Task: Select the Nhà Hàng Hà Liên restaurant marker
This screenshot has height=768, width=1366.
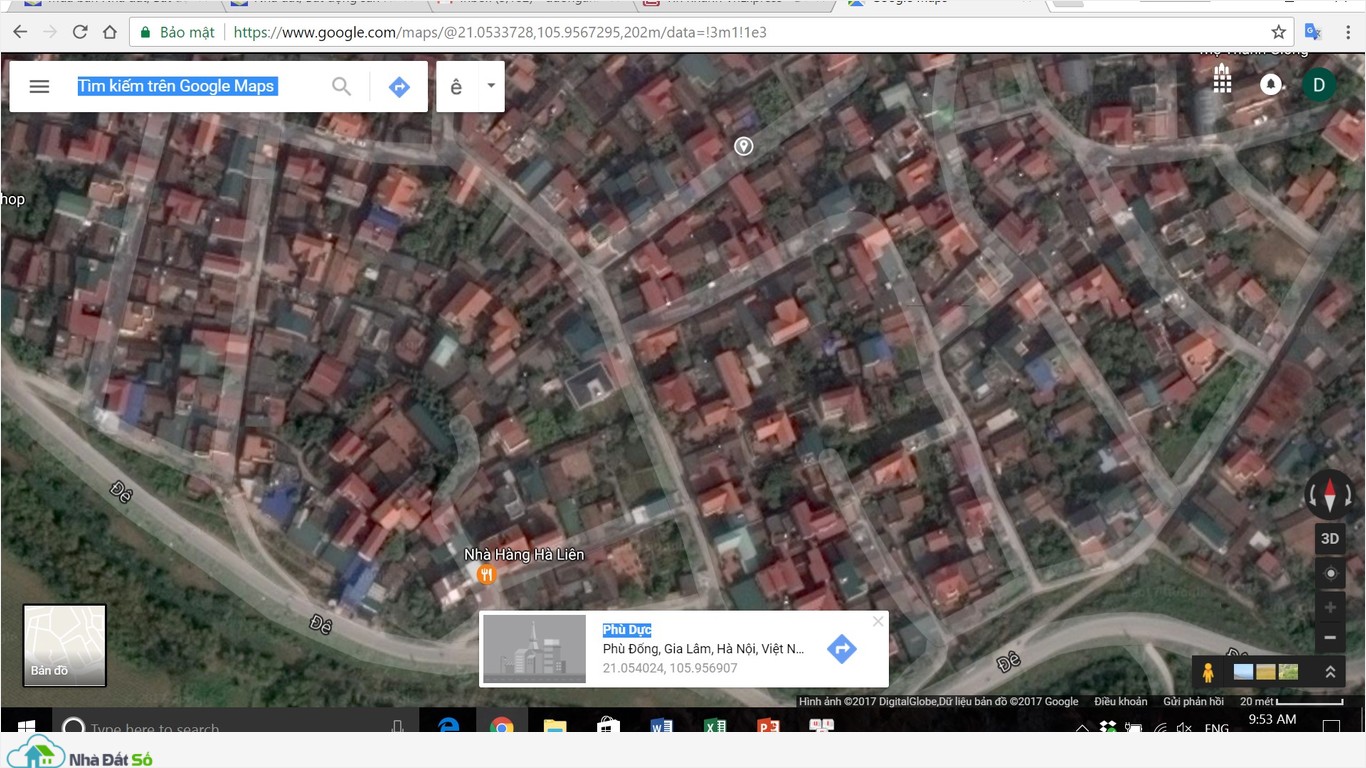Action: tap(485, 574)
